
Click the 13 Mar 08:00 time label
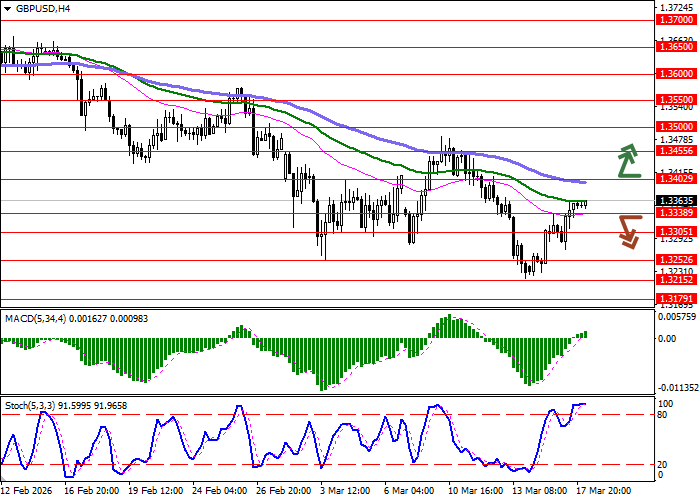(540, 491)
